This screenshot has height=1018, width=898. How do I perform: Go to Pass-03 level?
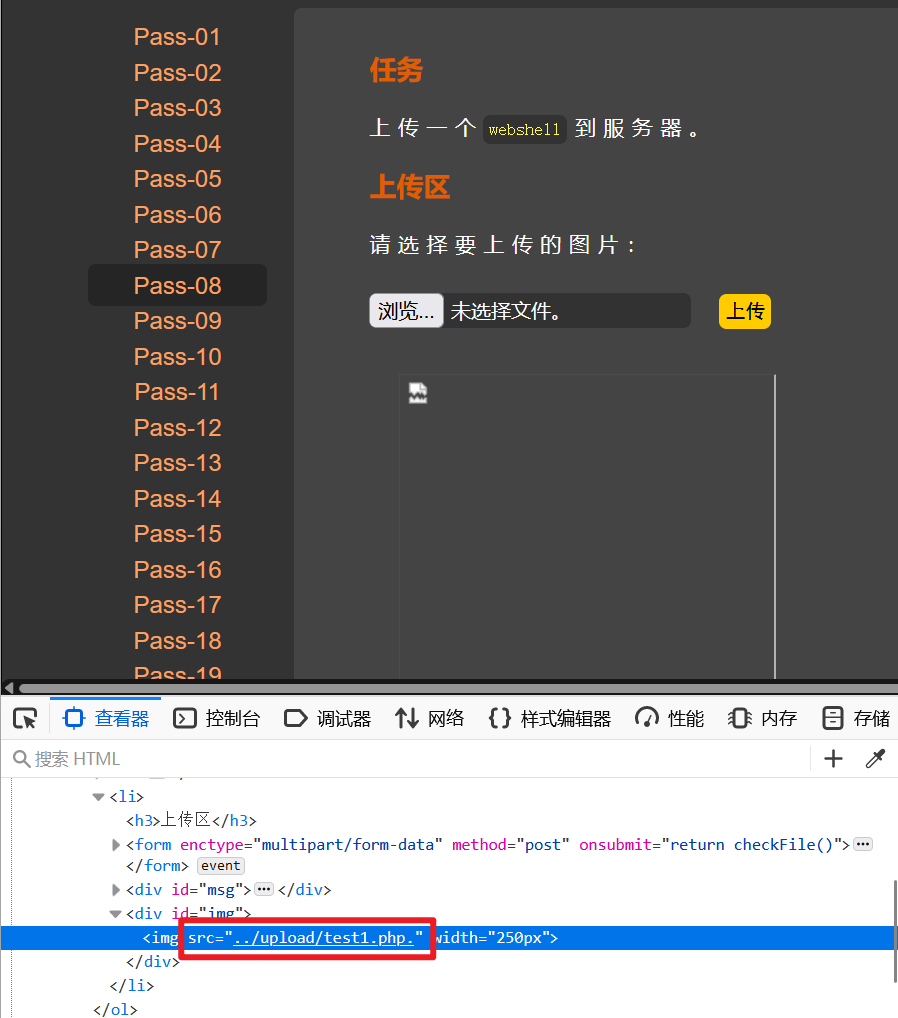[x=177, y=108]
